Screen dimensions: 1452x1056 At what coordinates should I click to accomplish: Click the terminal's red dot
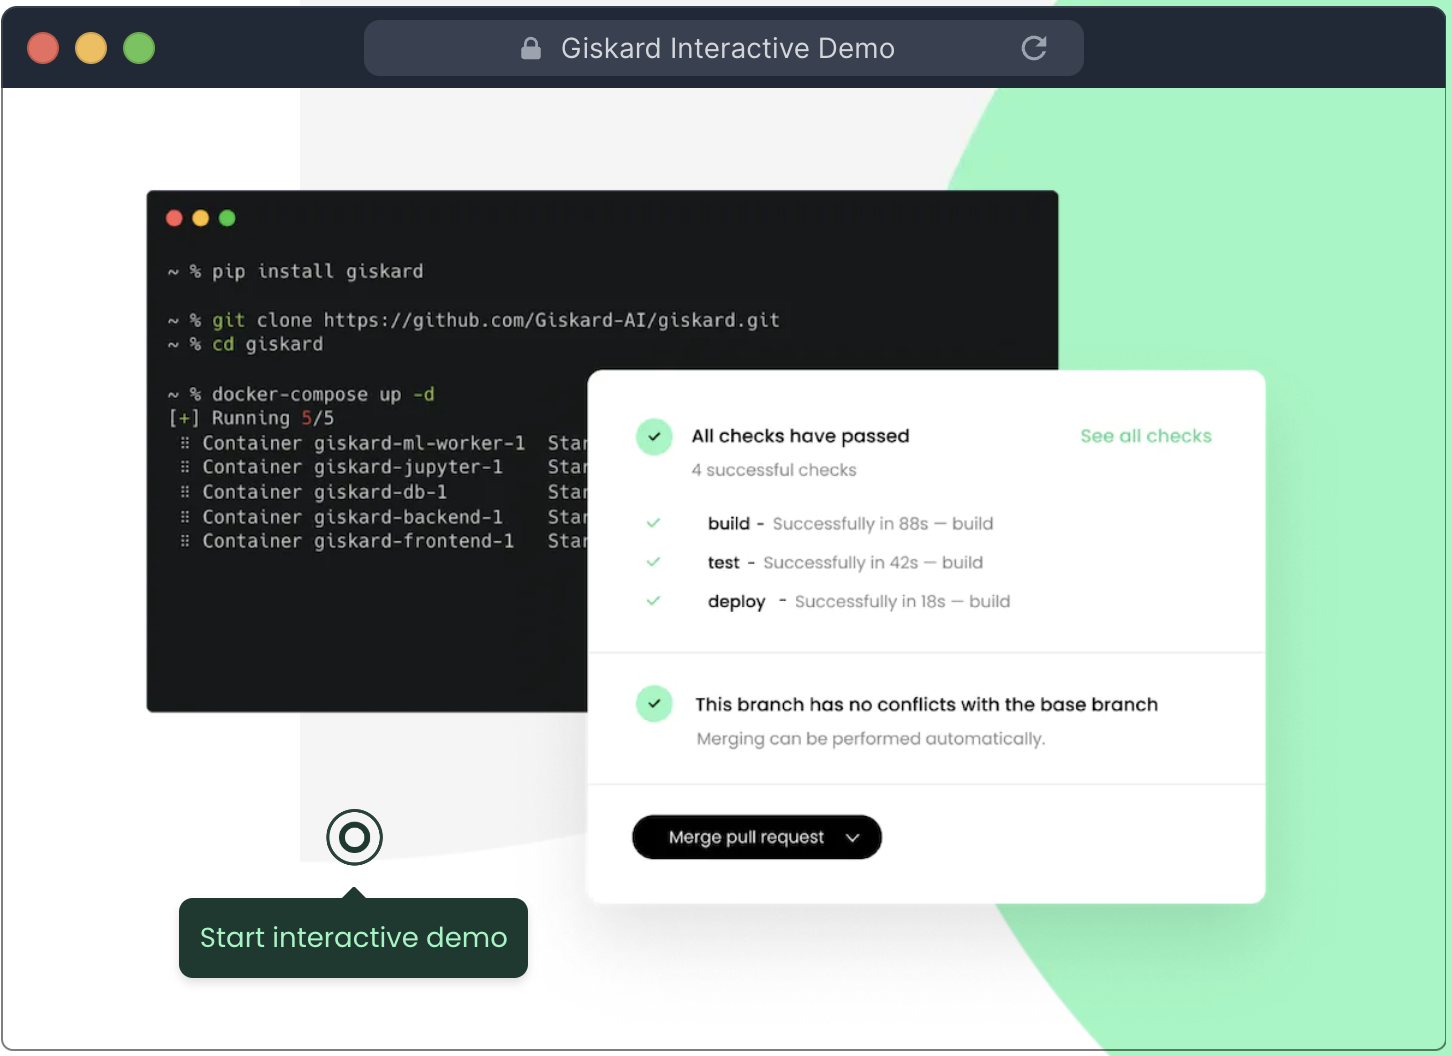[174, 218]
